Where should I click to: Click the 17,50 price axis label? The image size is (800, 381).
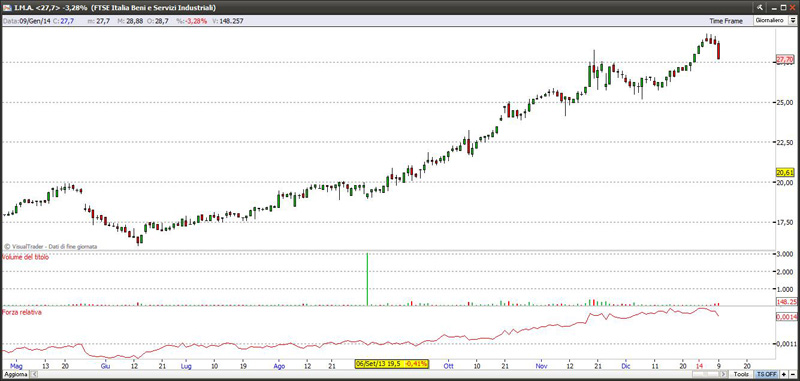click(x=784, y=222)
